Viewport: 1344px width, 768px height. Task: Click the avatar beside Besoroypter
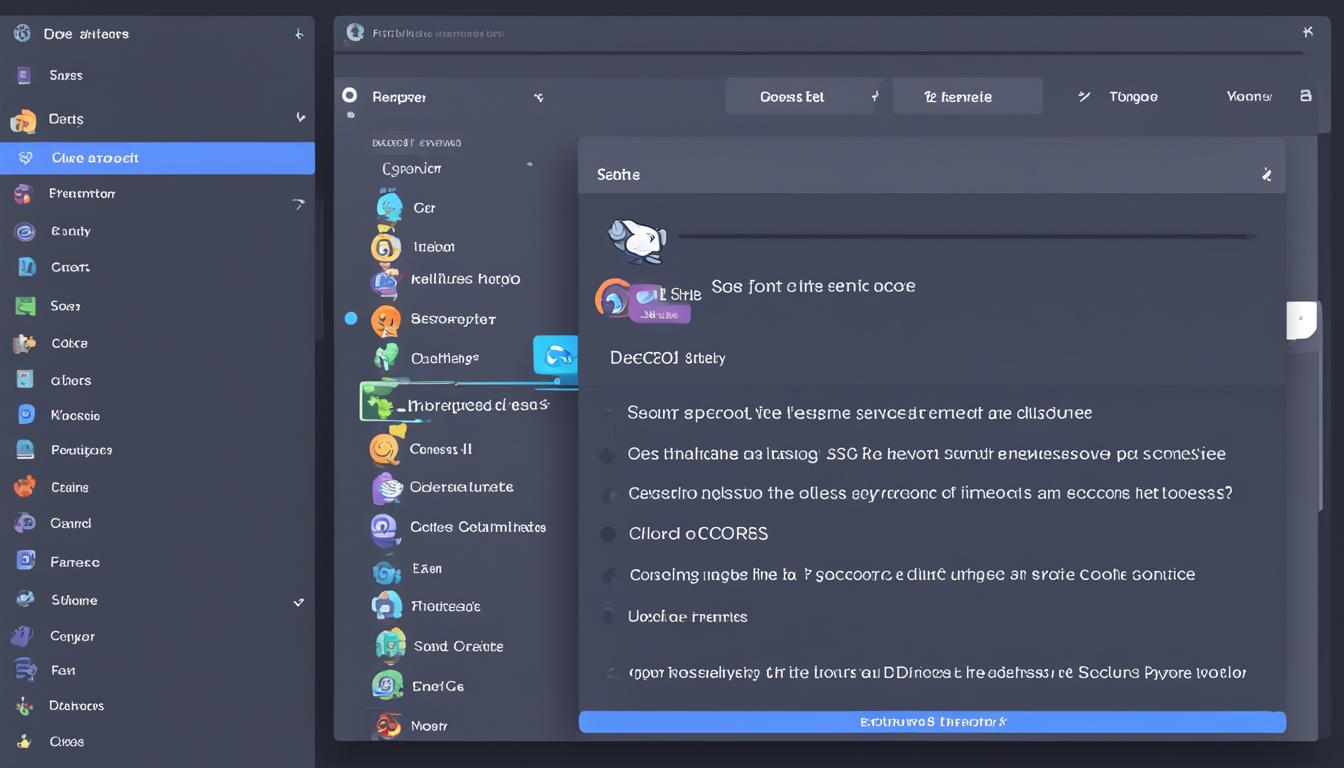(x=386, y=320)
